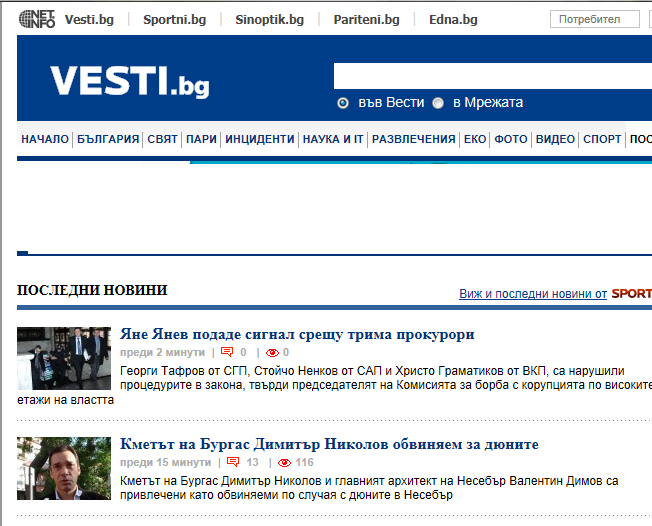Open the БЪЛГАРИЯ section
Viewport: 652px width, 526px height.
tap(108, 139)
